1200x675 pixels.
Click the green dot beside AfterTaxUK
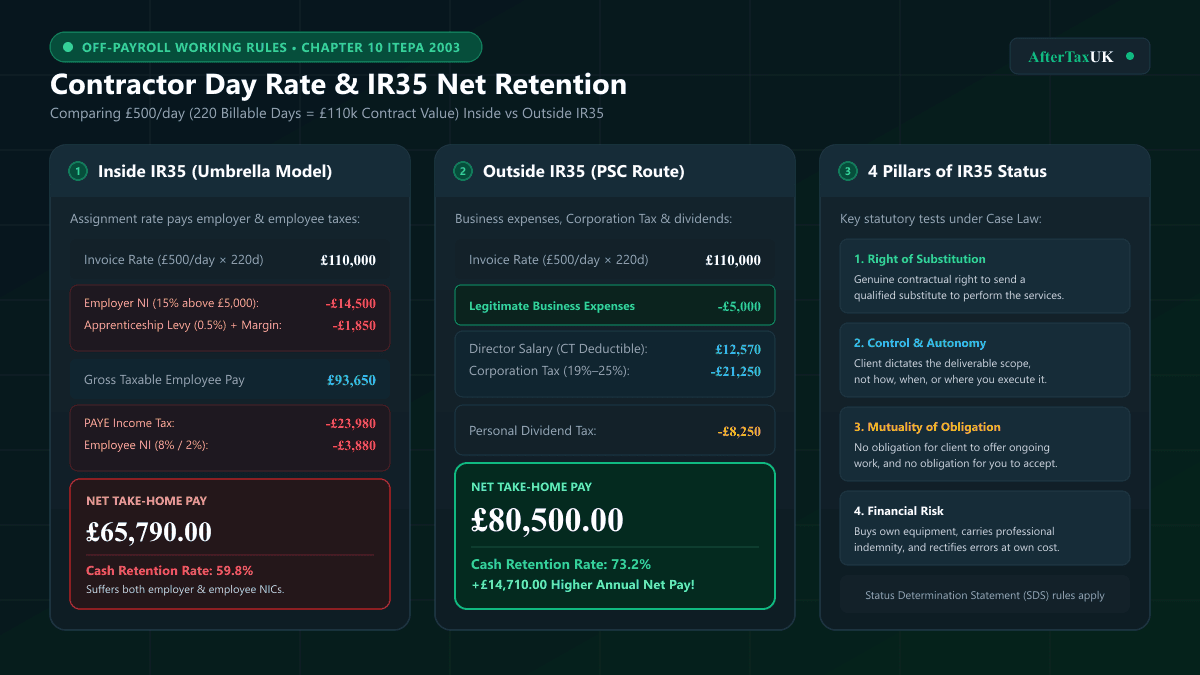1130,56
